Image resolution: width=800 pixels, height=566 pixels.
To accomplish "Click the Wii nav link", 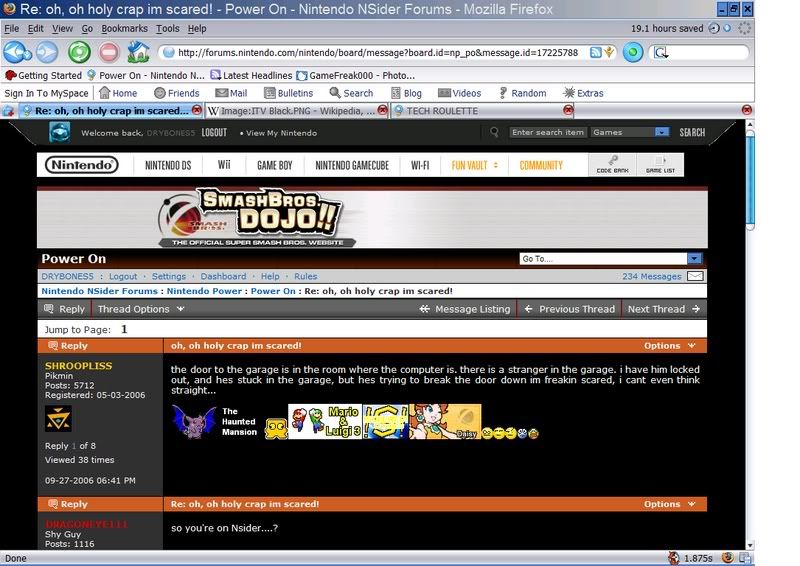I will [x=224, y=165].
